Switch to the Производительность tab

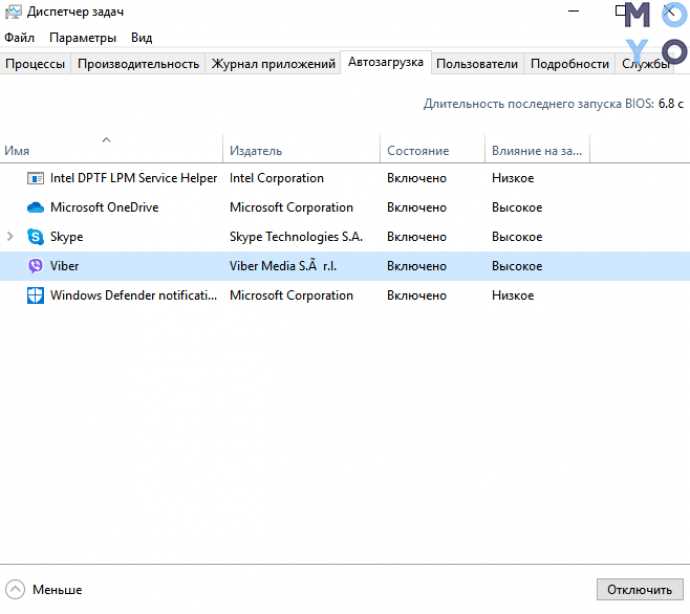(x=138, y=64)
